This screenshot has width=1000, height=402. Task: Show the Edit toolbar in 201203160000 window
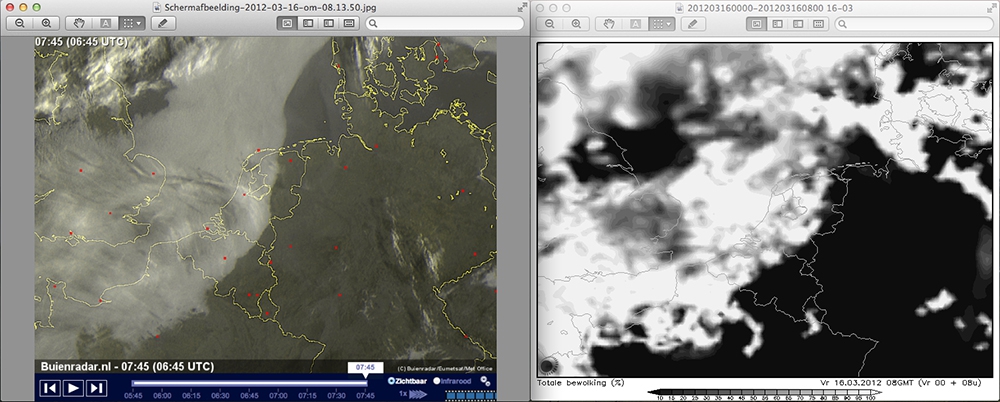tap(693, 24)
